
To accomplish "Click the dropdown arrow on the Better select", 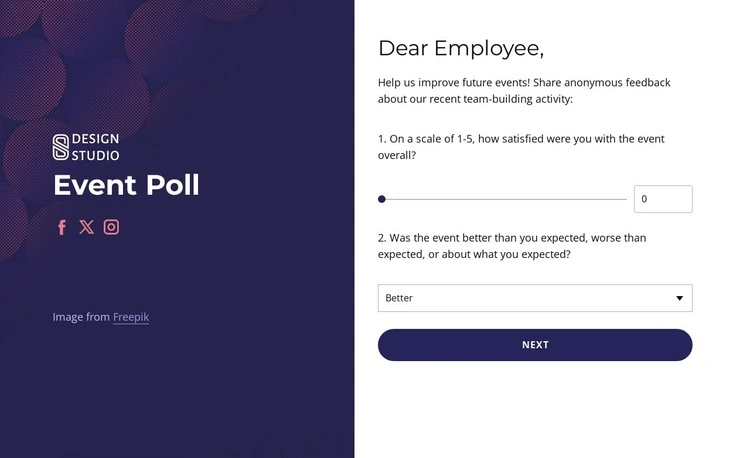I will [679, 298].
